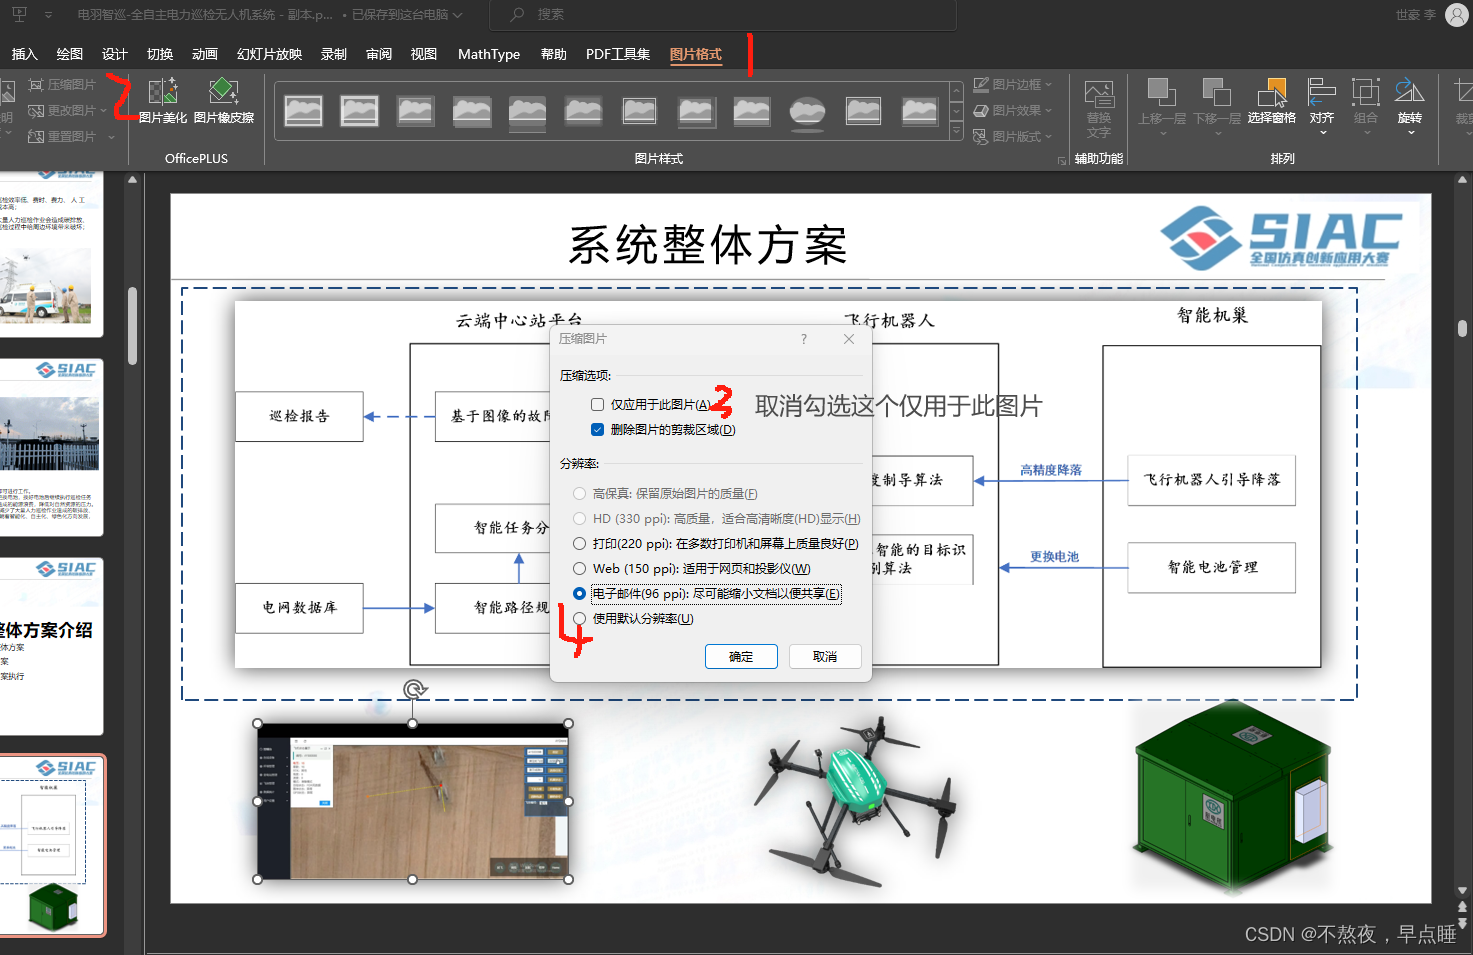This screenshot has height=955, width=1473.
Task: Click the 图片边框 picture border icon
Action: 982,85
